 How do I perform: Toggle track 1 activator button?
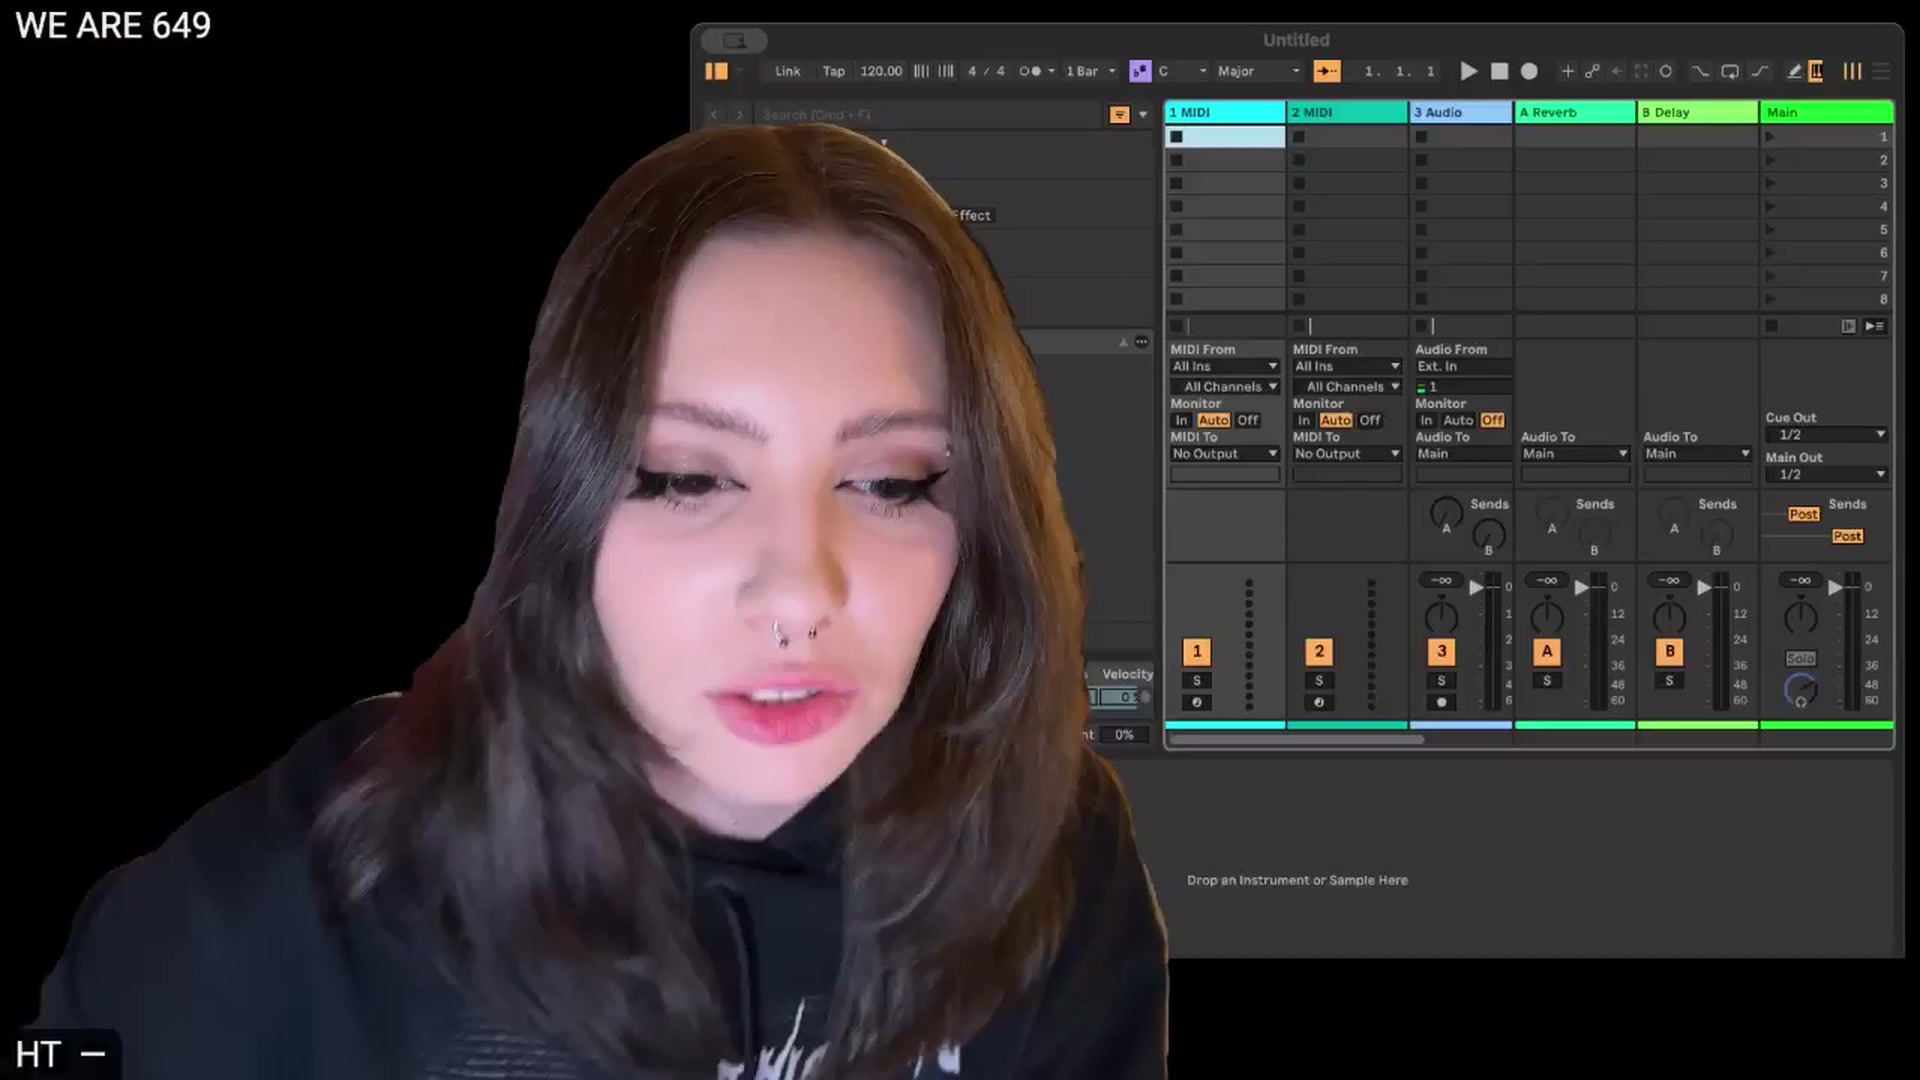point(1197,652)
